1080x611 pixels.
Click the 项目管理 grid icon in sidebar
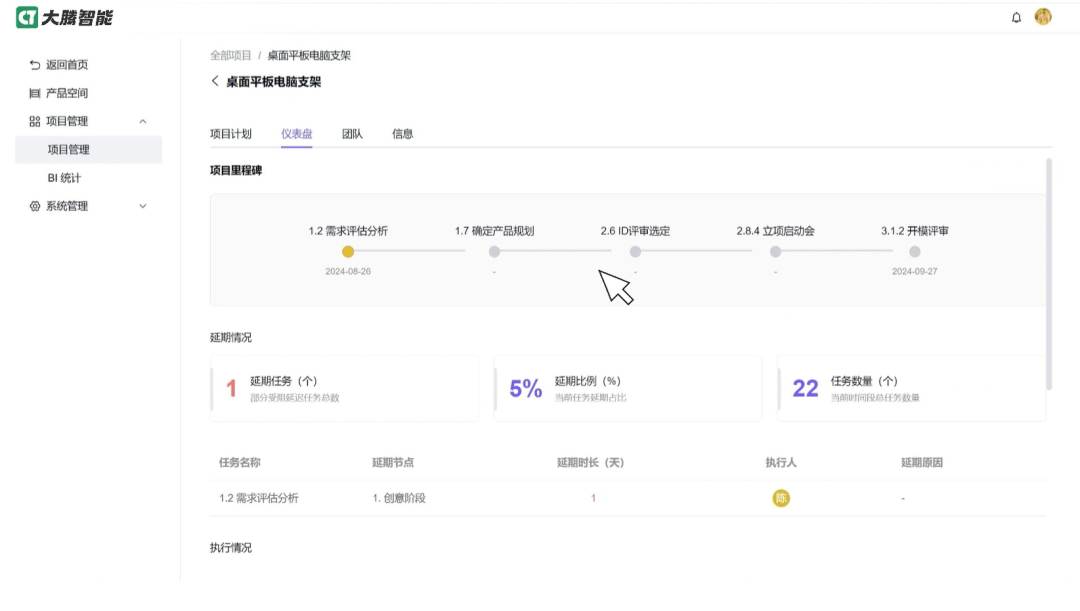click(31, 120)
